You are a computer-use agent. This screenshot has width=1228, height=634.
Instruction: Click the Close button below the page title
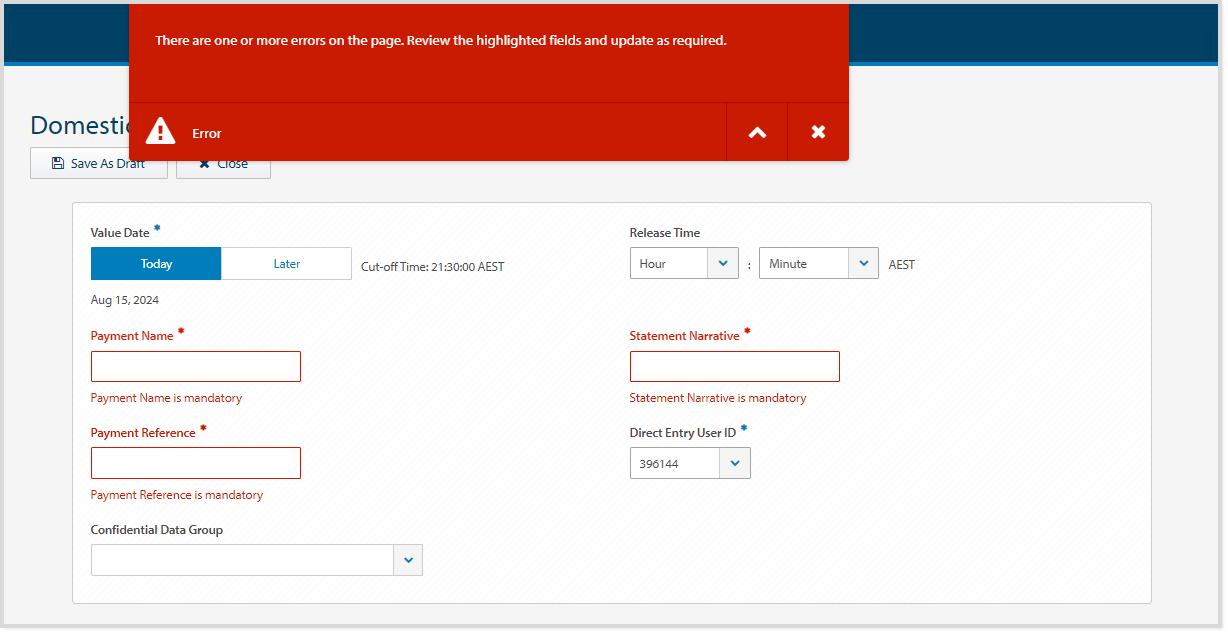223,163
